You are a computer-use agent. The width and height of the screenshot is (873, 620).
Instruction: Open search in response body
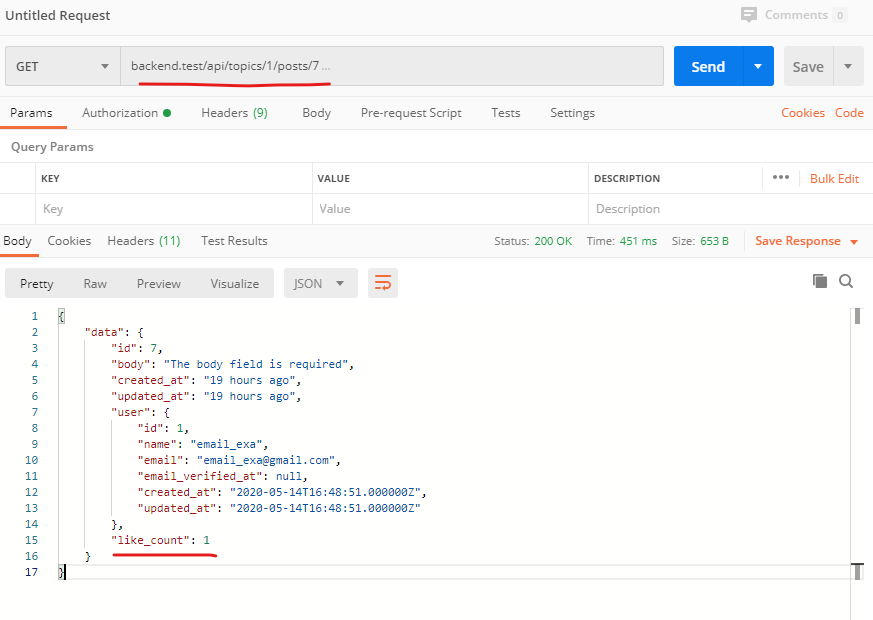click(x=846, y=282)
